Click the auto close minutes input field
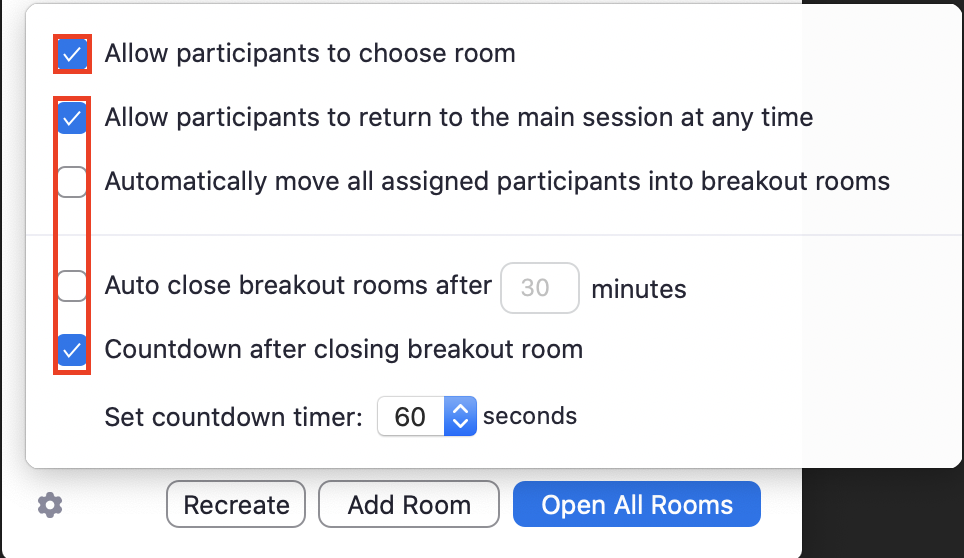Image resolution: width=964 pixels, height=558 pixels. (539, 288)
